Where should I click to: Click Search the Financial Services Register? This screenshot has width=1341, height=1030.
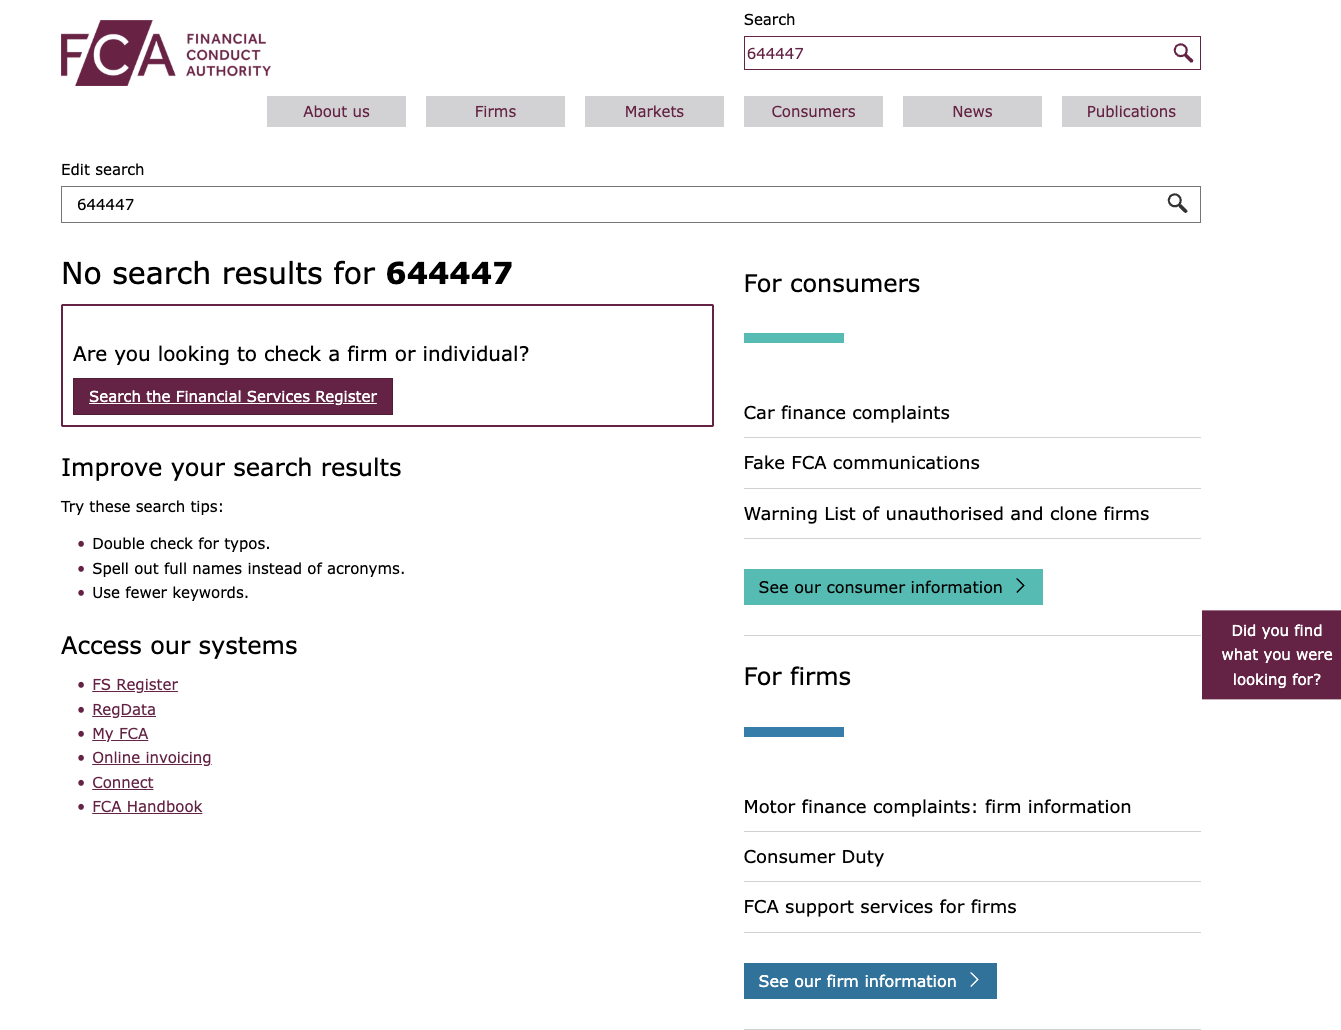(x=233, y=396)
